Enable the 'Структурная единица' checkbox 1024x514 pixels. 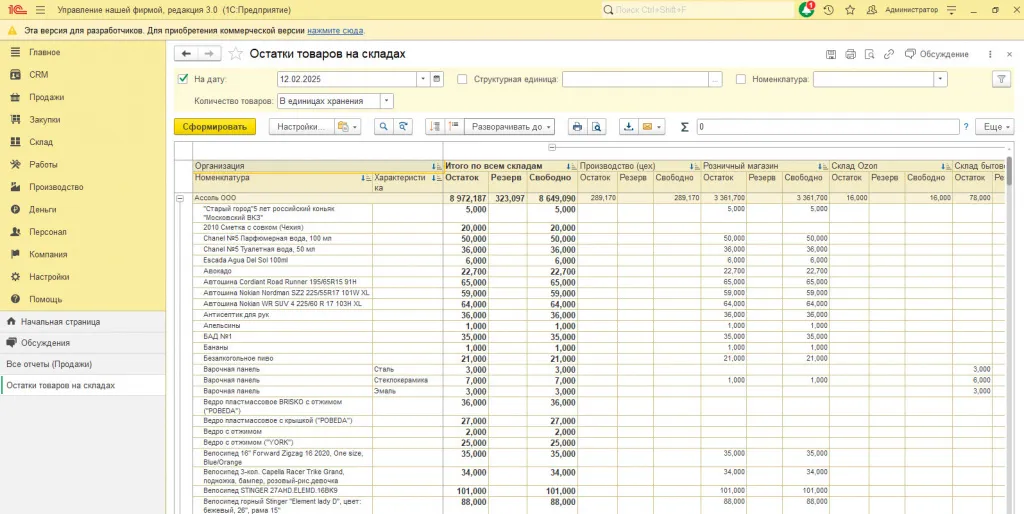(462, 79)
